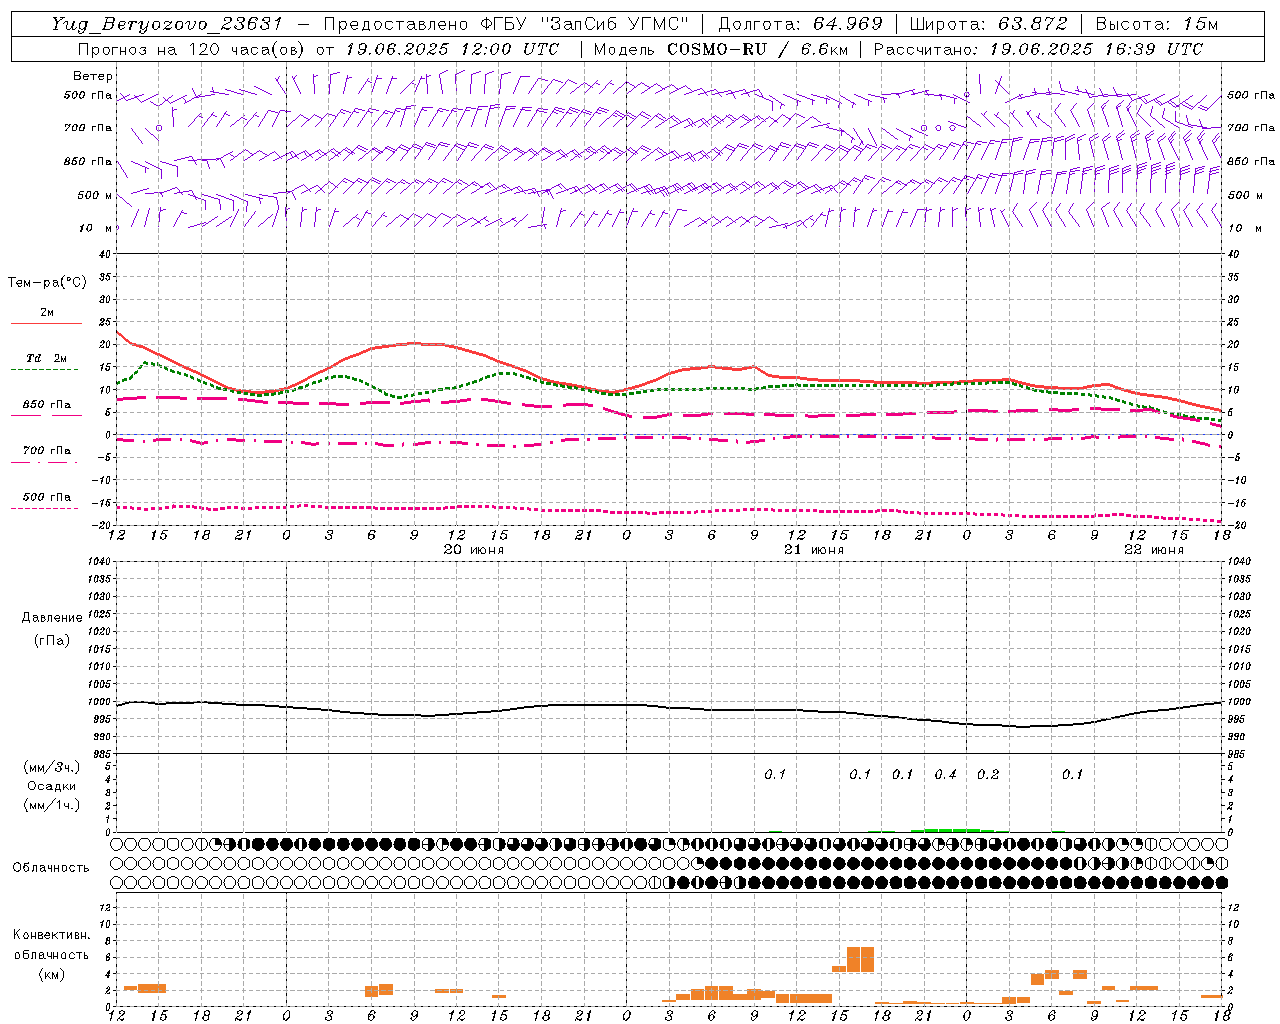Click the tallest orange convective cloud bar

860,959
